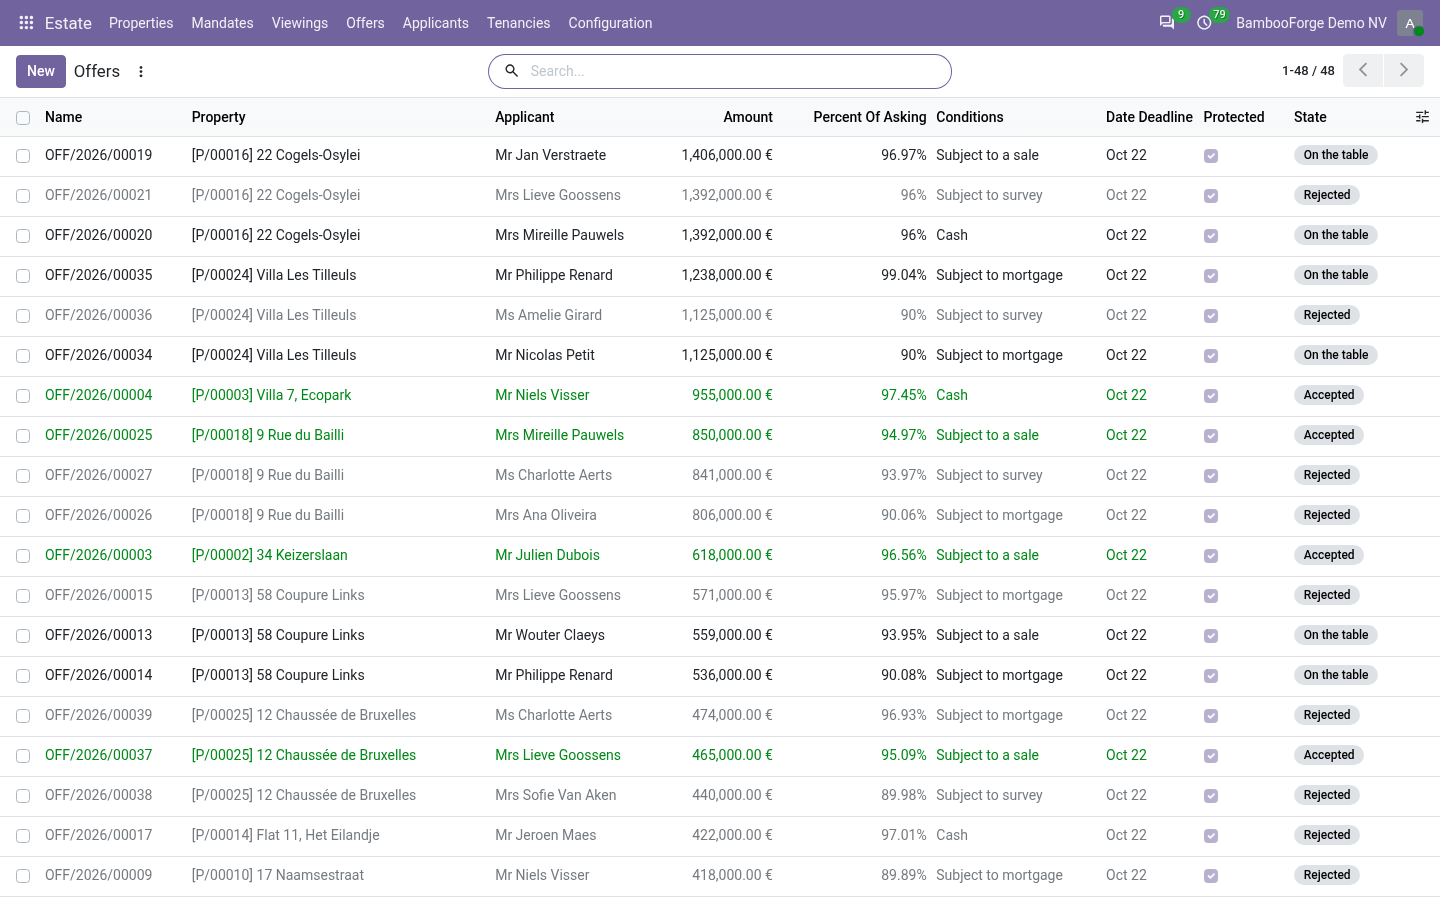Open the BambooForge Demo NV company switcher
This screenshot has height=900, width=1440.
pyautogui.click(x=1311, y=23)
